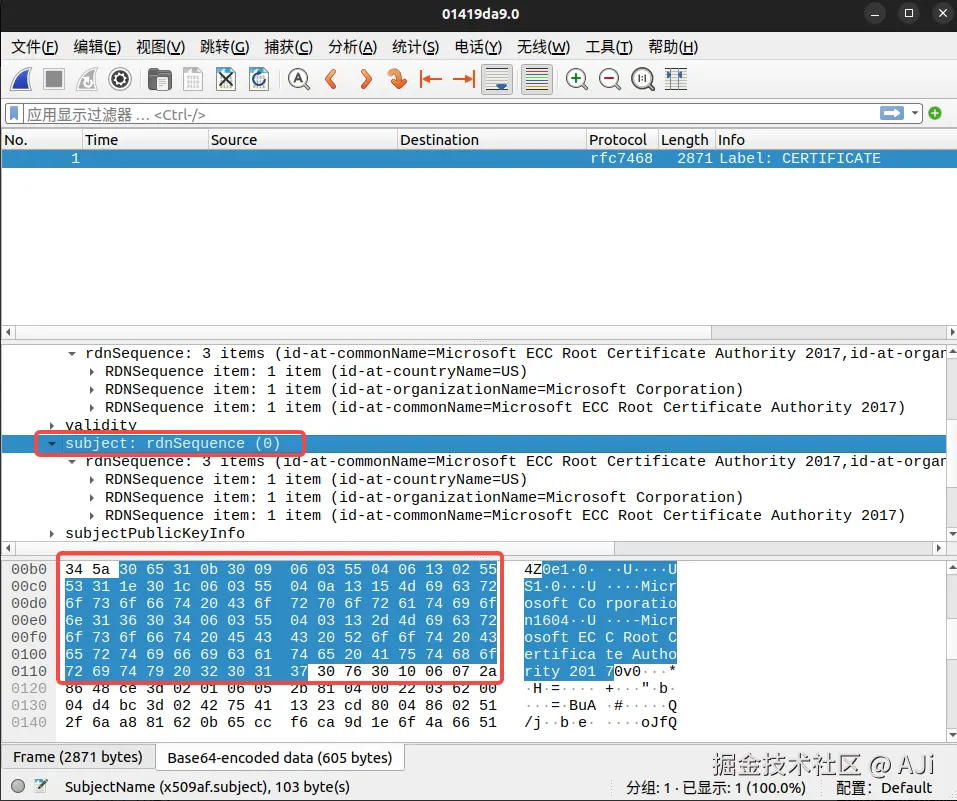Click the packet list horizontal scrollbar
Image resolution: width=957 pixels, height=801 pixels.
coord(364,332)
